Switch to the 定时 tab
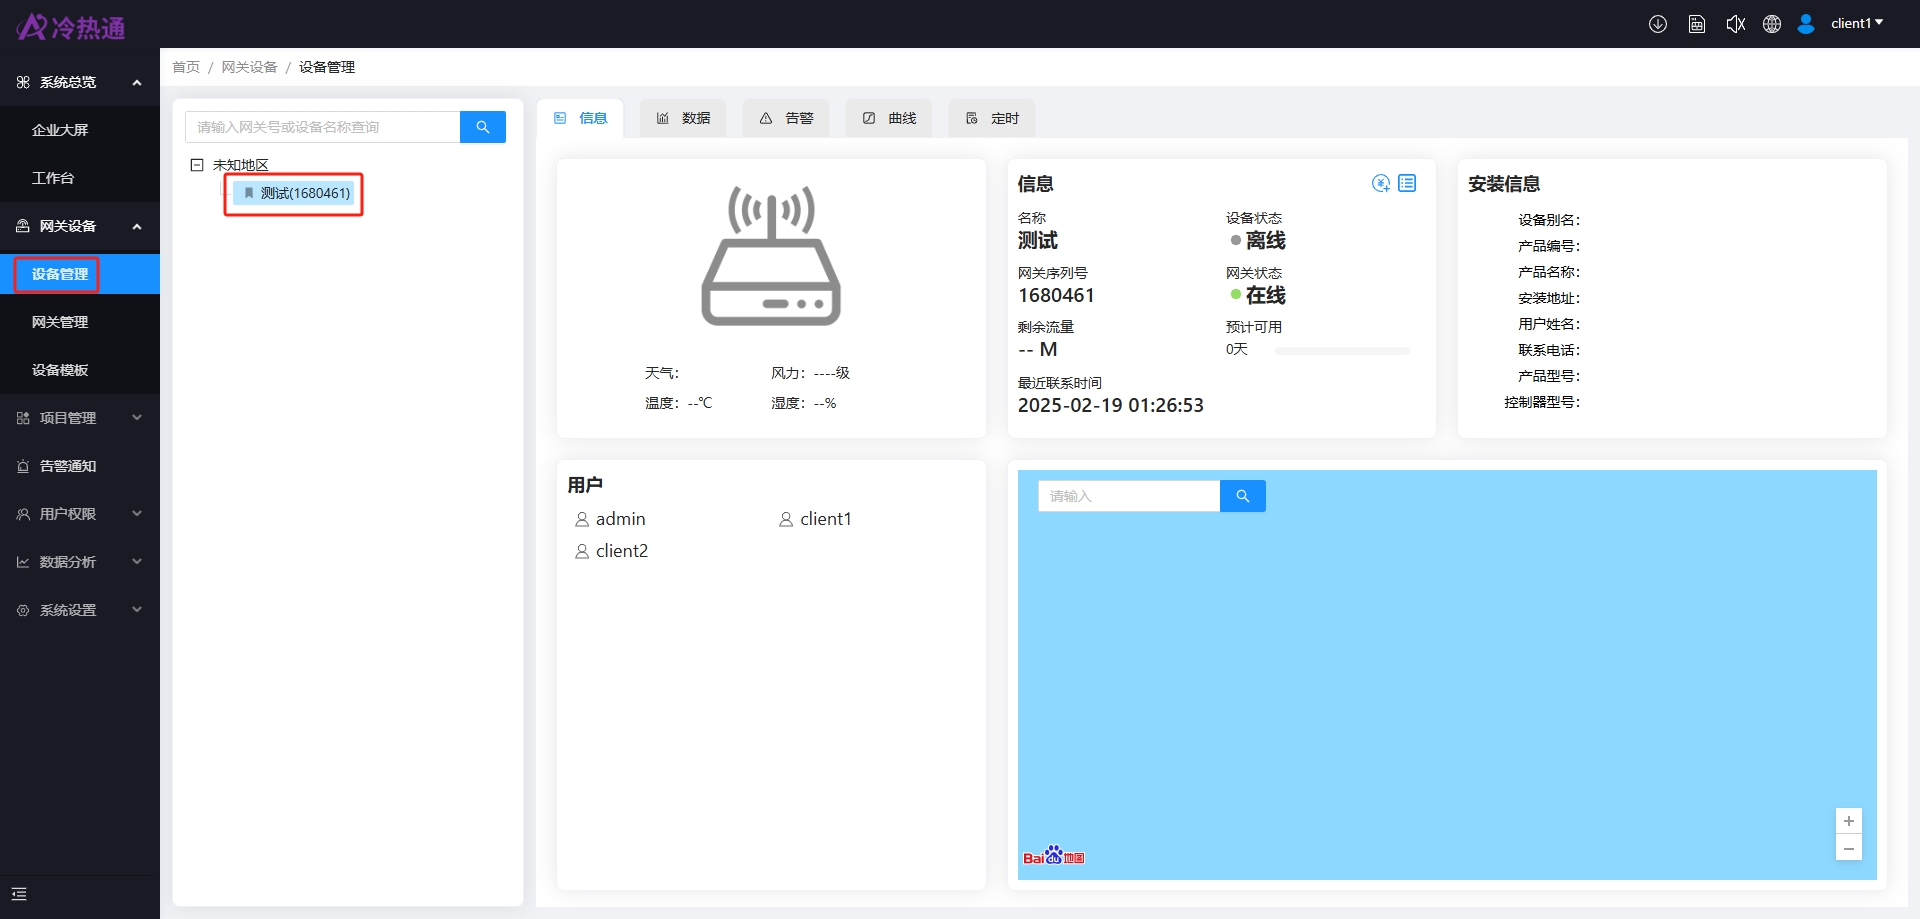This screenshot has width=1920, height=919. 993,118
